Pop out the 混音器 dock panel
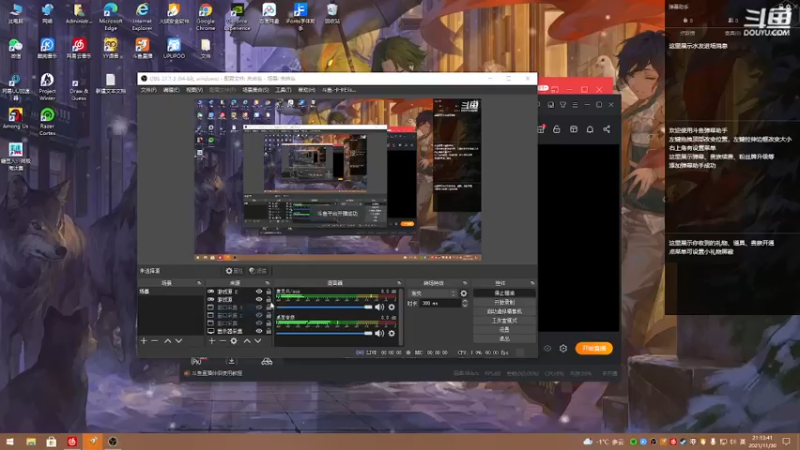Screen dimensions: 800x450 (x=399, y=283)
